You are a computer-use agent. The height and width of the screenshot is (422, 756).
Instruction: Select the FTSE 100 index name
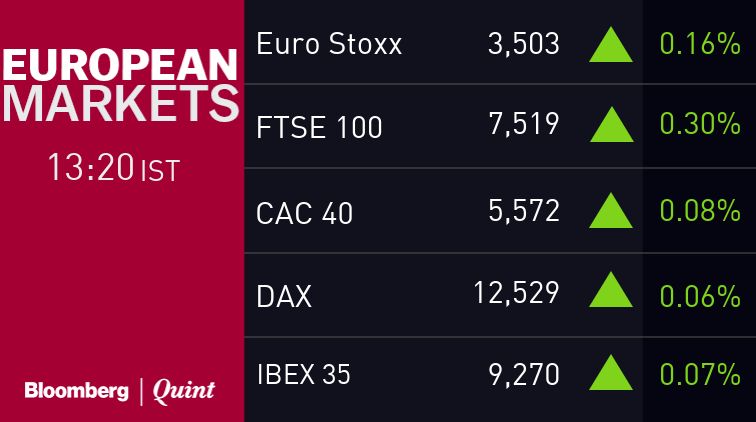(x=319, y=128)
